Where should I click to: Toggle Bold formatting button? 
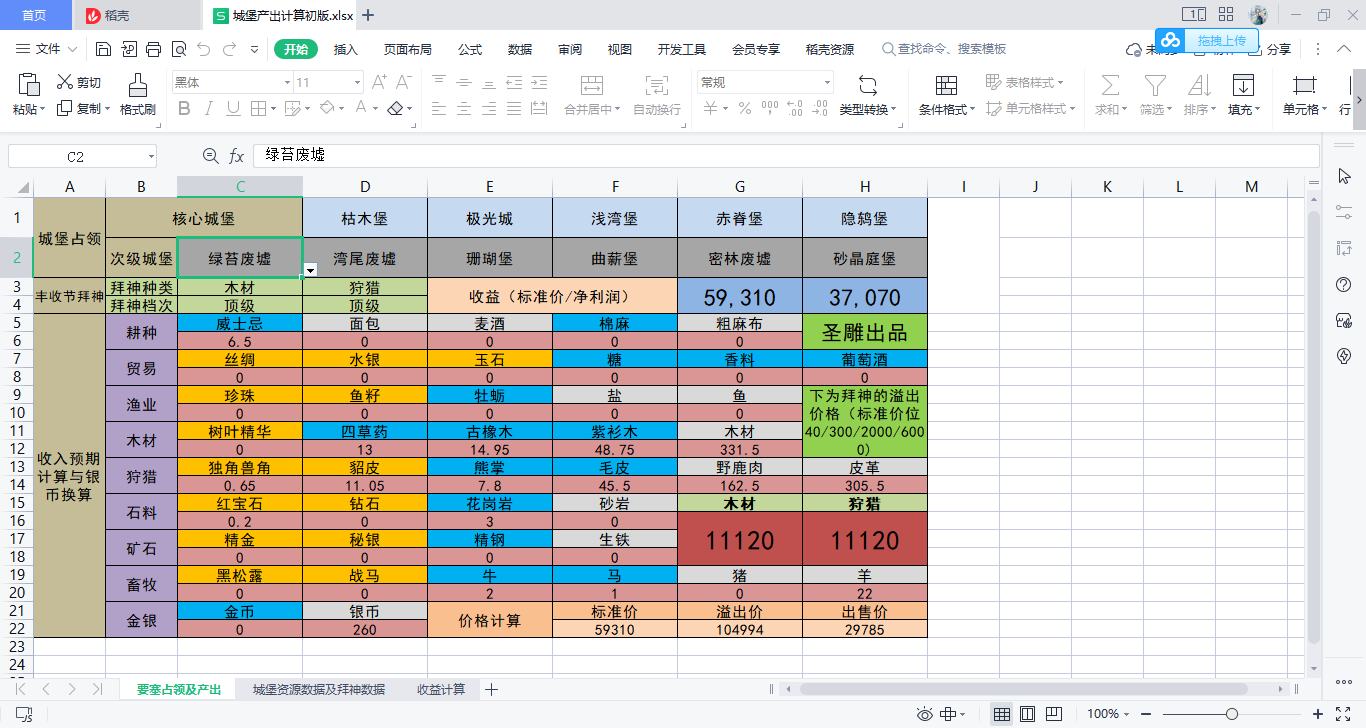point(183,108)
